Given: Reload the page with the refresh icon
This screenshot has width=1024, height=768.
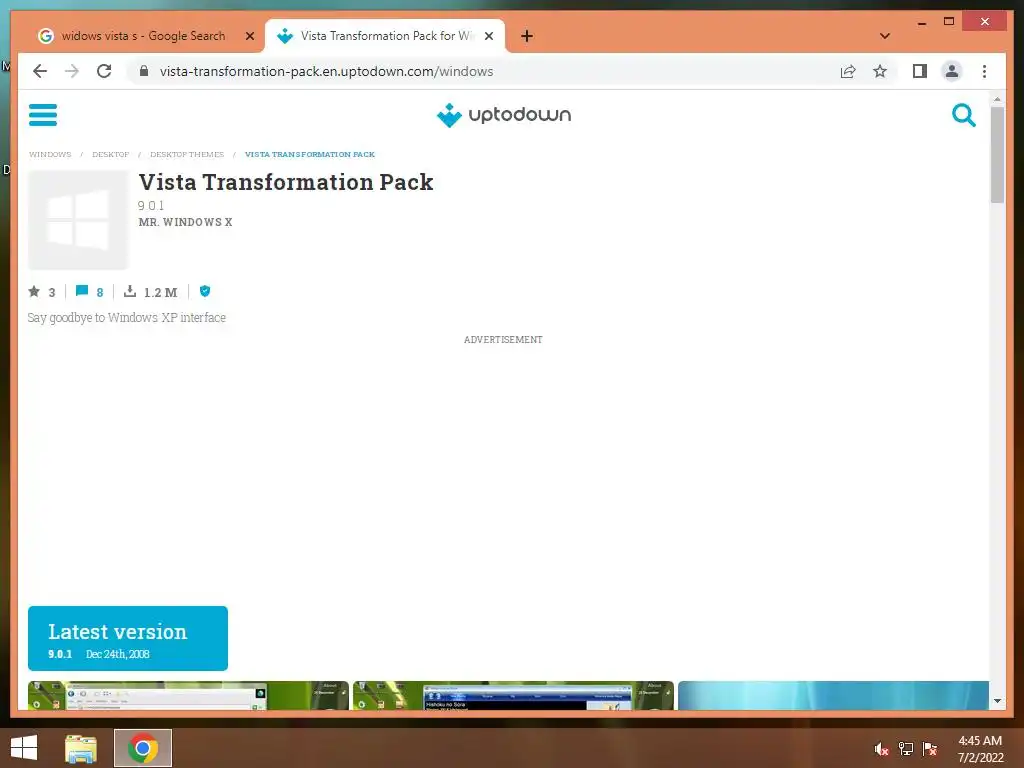Looking at the screenshot, I should pyautogui.click(x=104, y=71).
